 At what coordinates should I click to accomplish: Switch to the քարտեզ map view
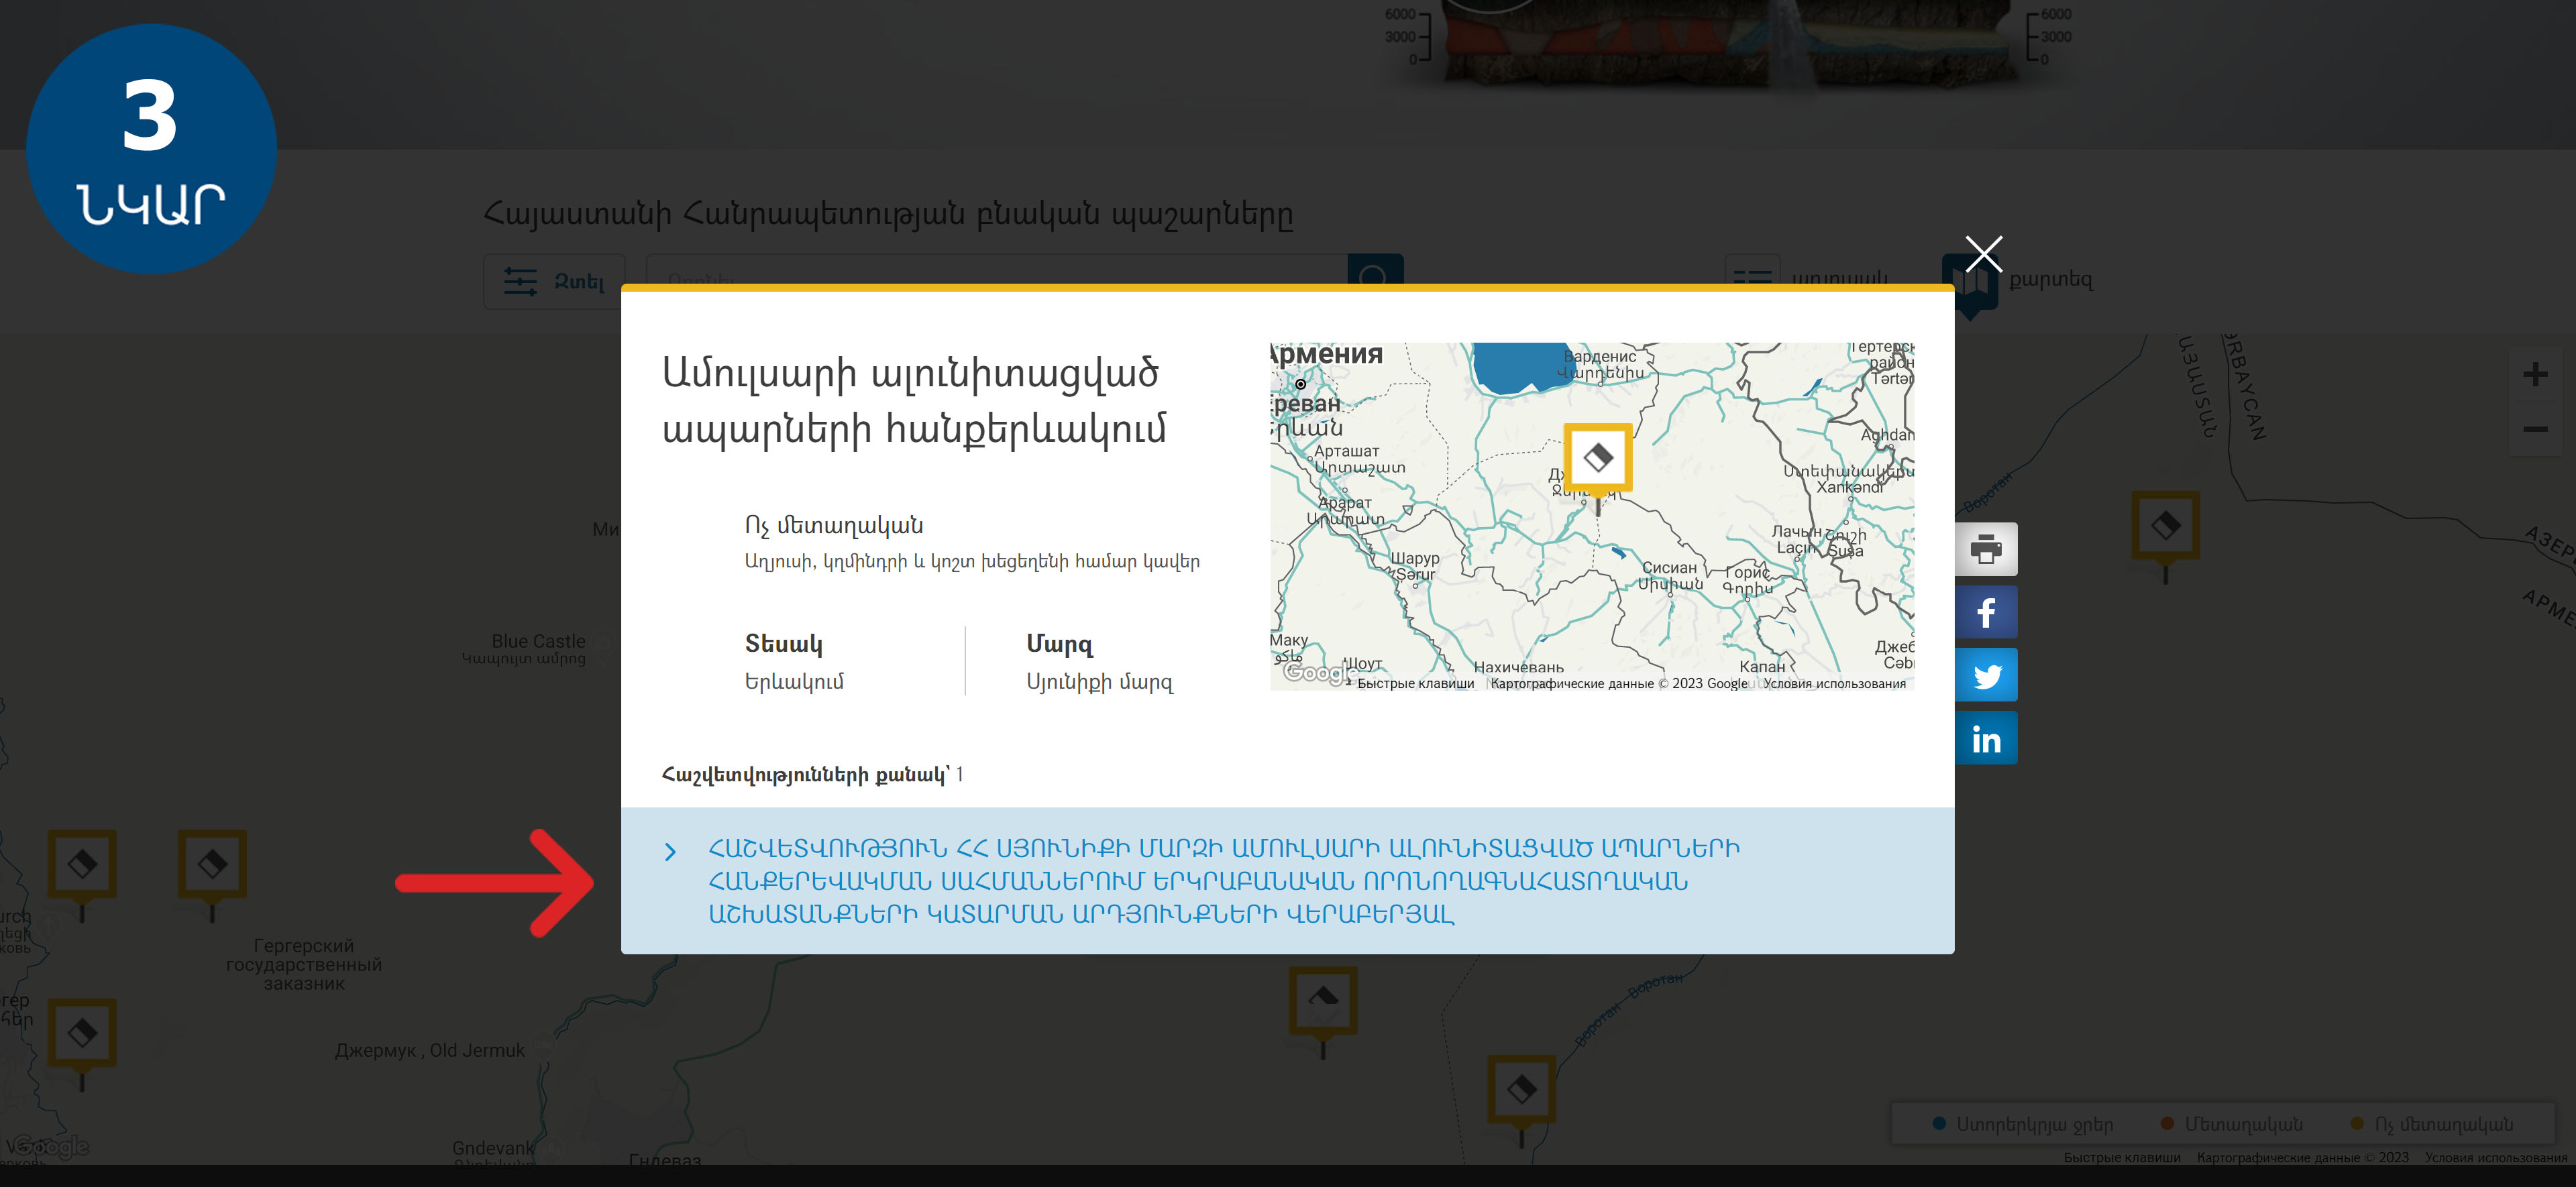click(x=2018, y=281)
